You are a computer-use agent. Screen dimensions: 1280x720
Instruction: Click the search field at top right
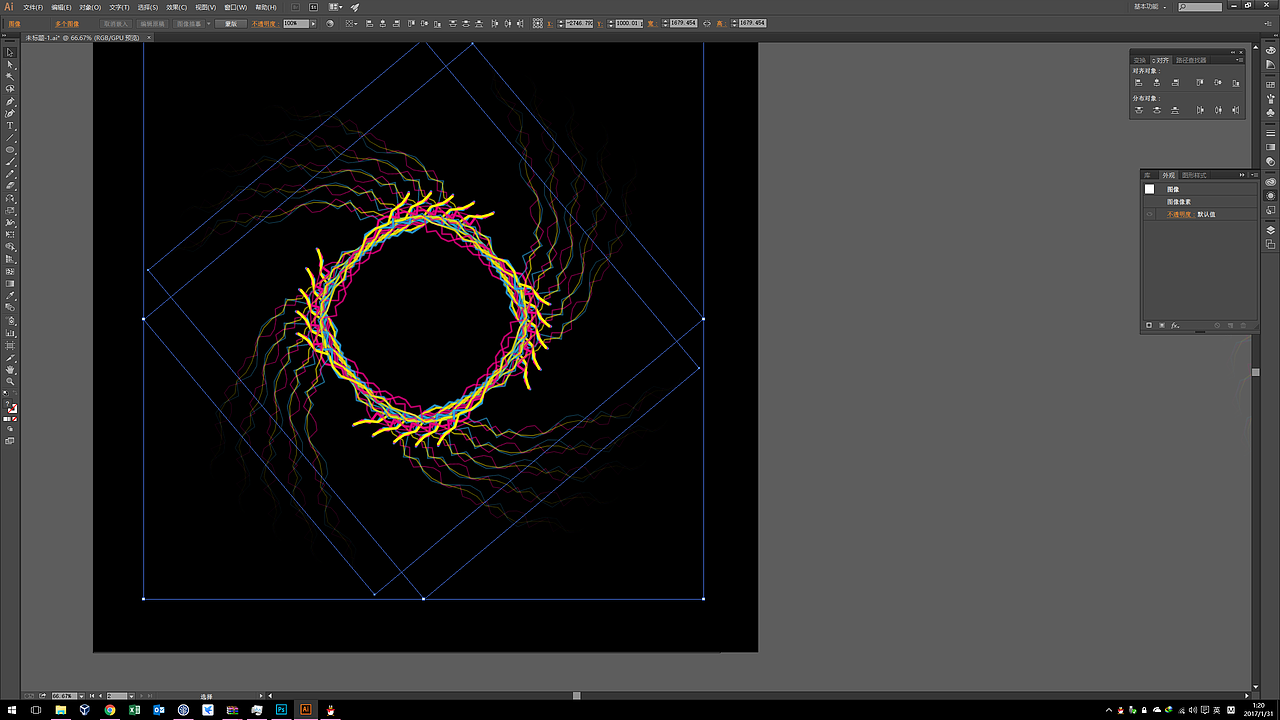(x=1200, y=7)
